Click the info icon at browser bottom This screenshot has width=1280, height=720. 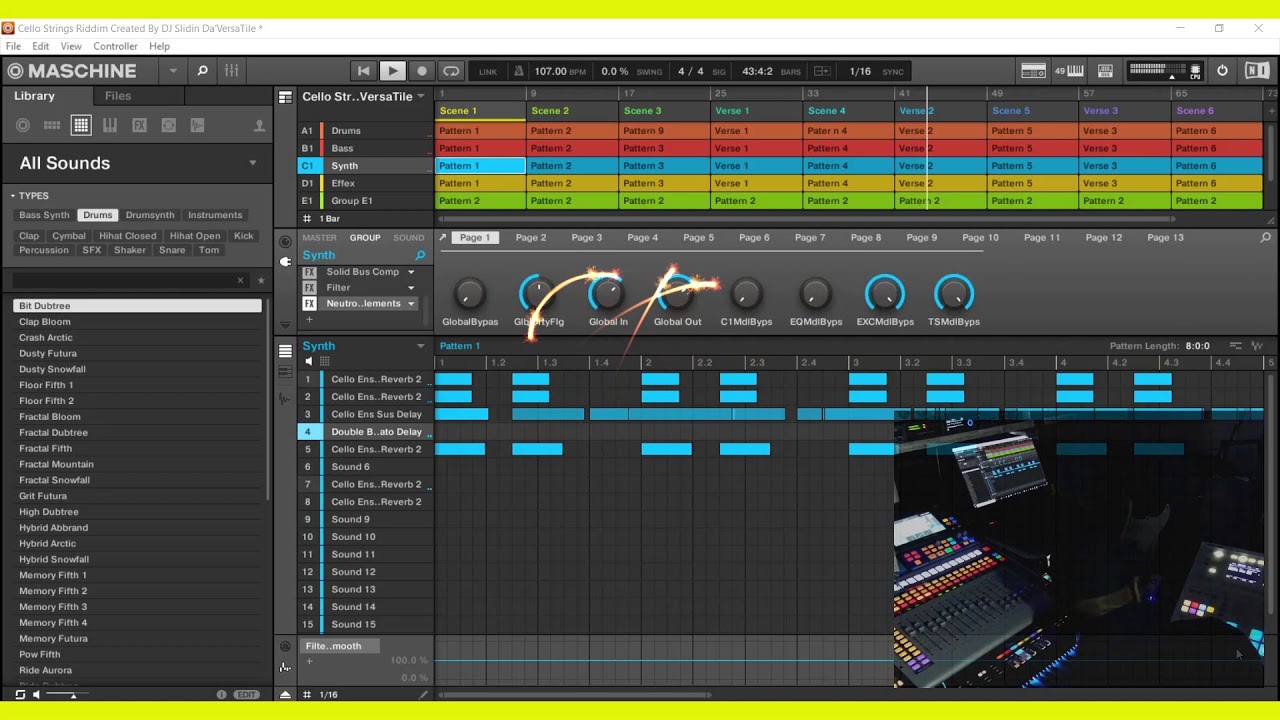click(x=221, y=694)
